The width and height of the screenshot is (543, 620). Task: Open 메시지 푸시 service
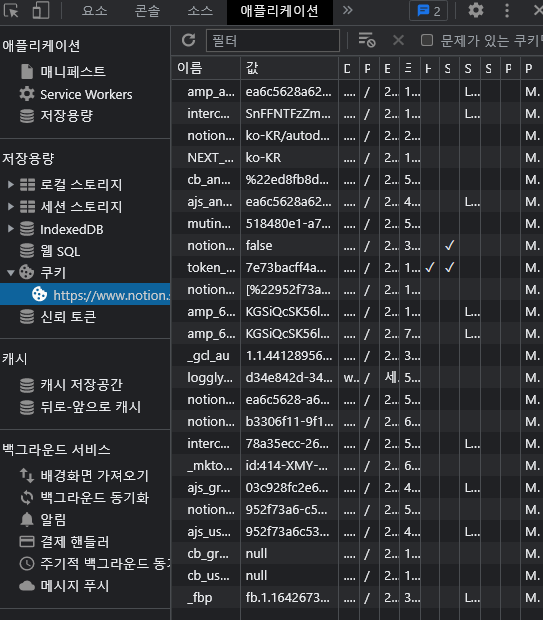tap(75, 586)
